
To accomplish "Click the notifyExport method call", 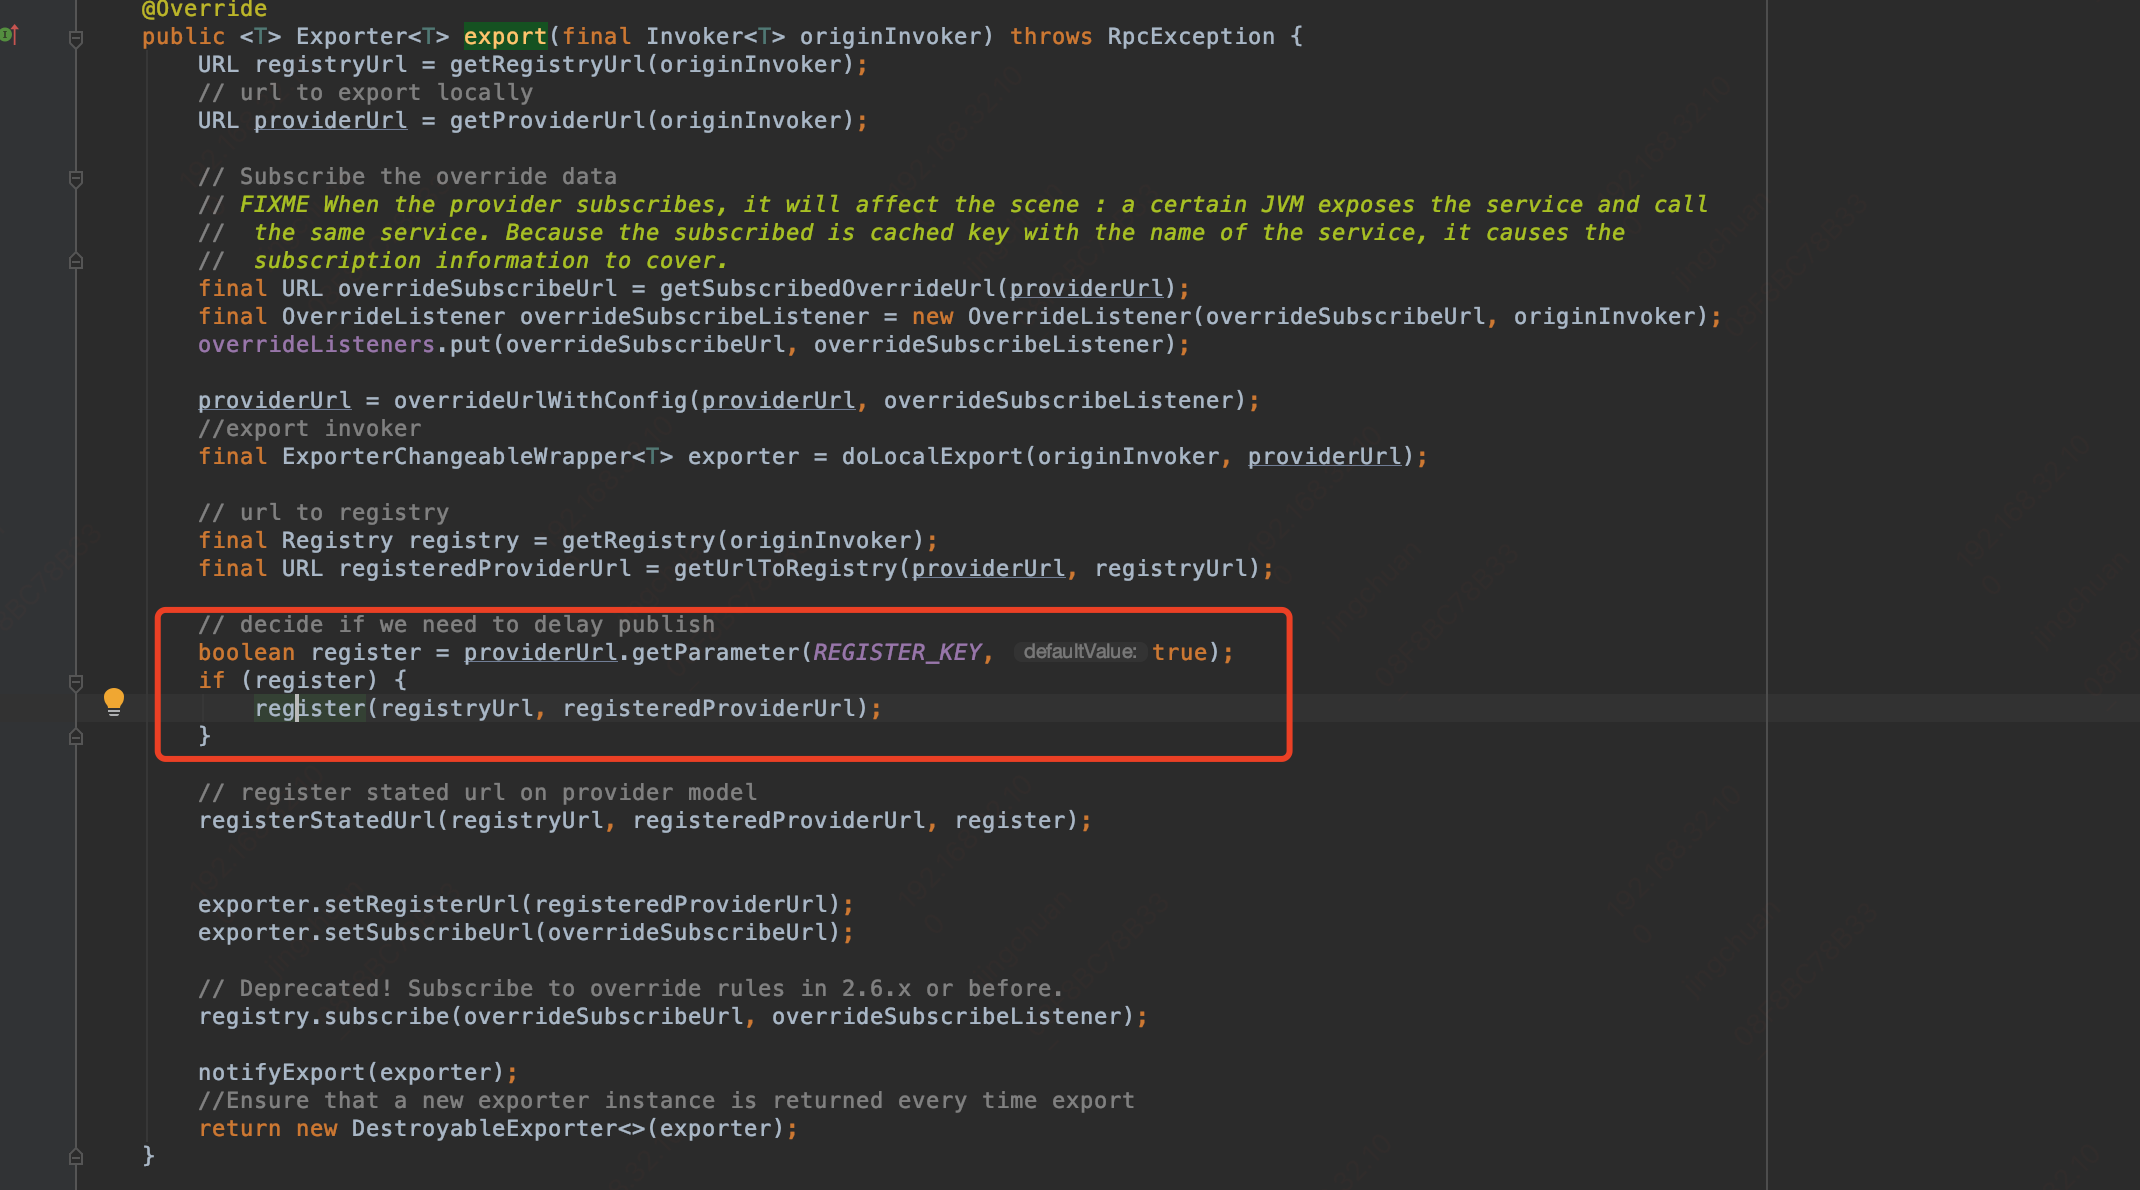I will point(281,1073).
